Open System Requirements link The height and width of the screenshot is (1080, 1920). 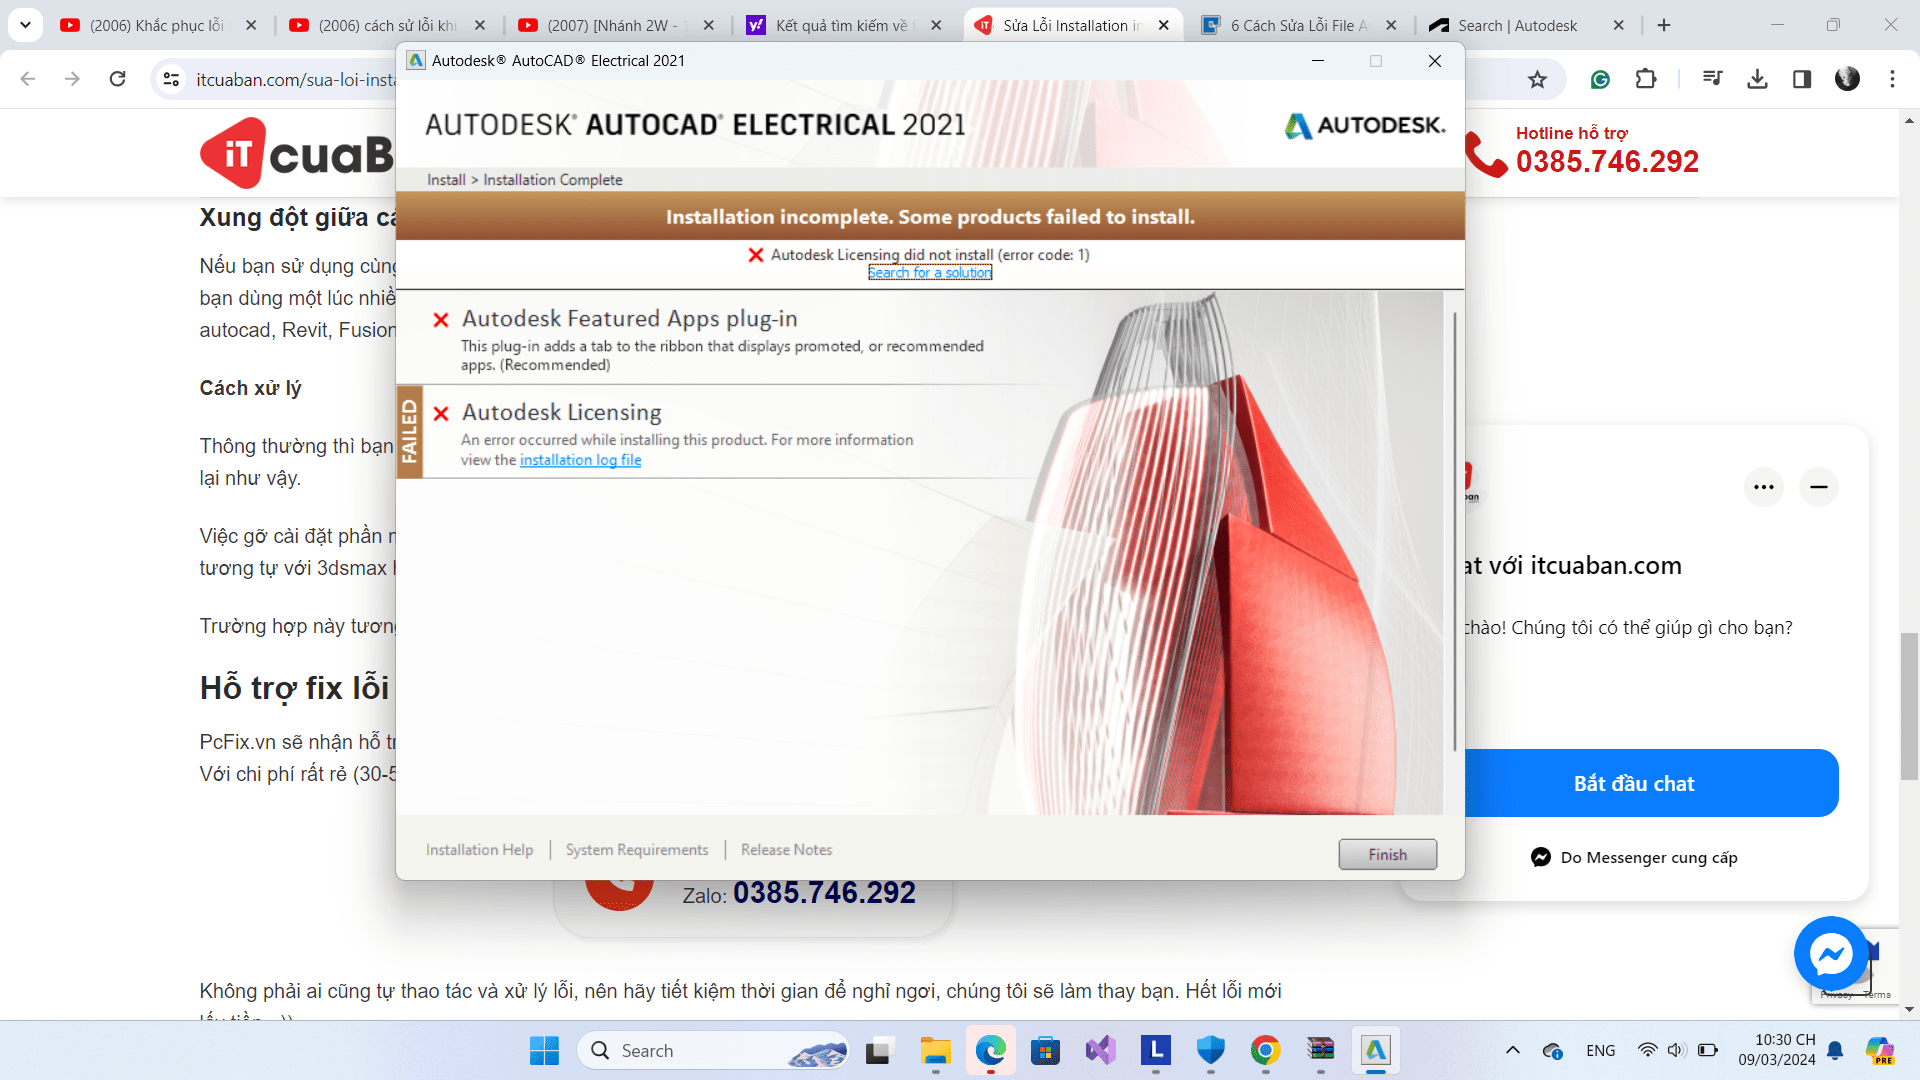(x=637, y=850)
